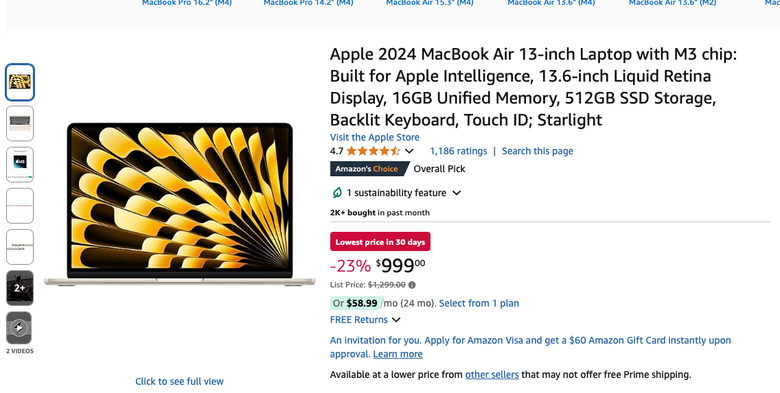
Task: Click Search this page link
Action: pos(537,151)
